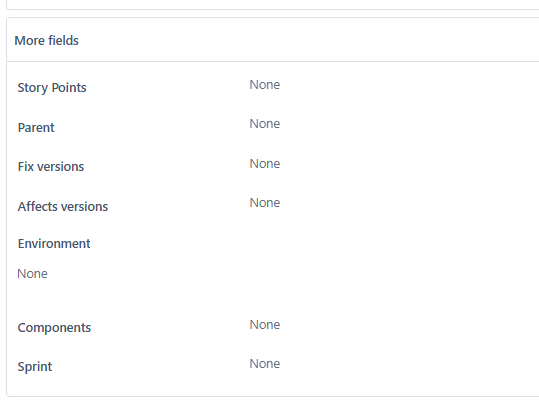Click empty header bar beside More fields title
This screenshot has width=539, height=402.
[x=309, y=40]
